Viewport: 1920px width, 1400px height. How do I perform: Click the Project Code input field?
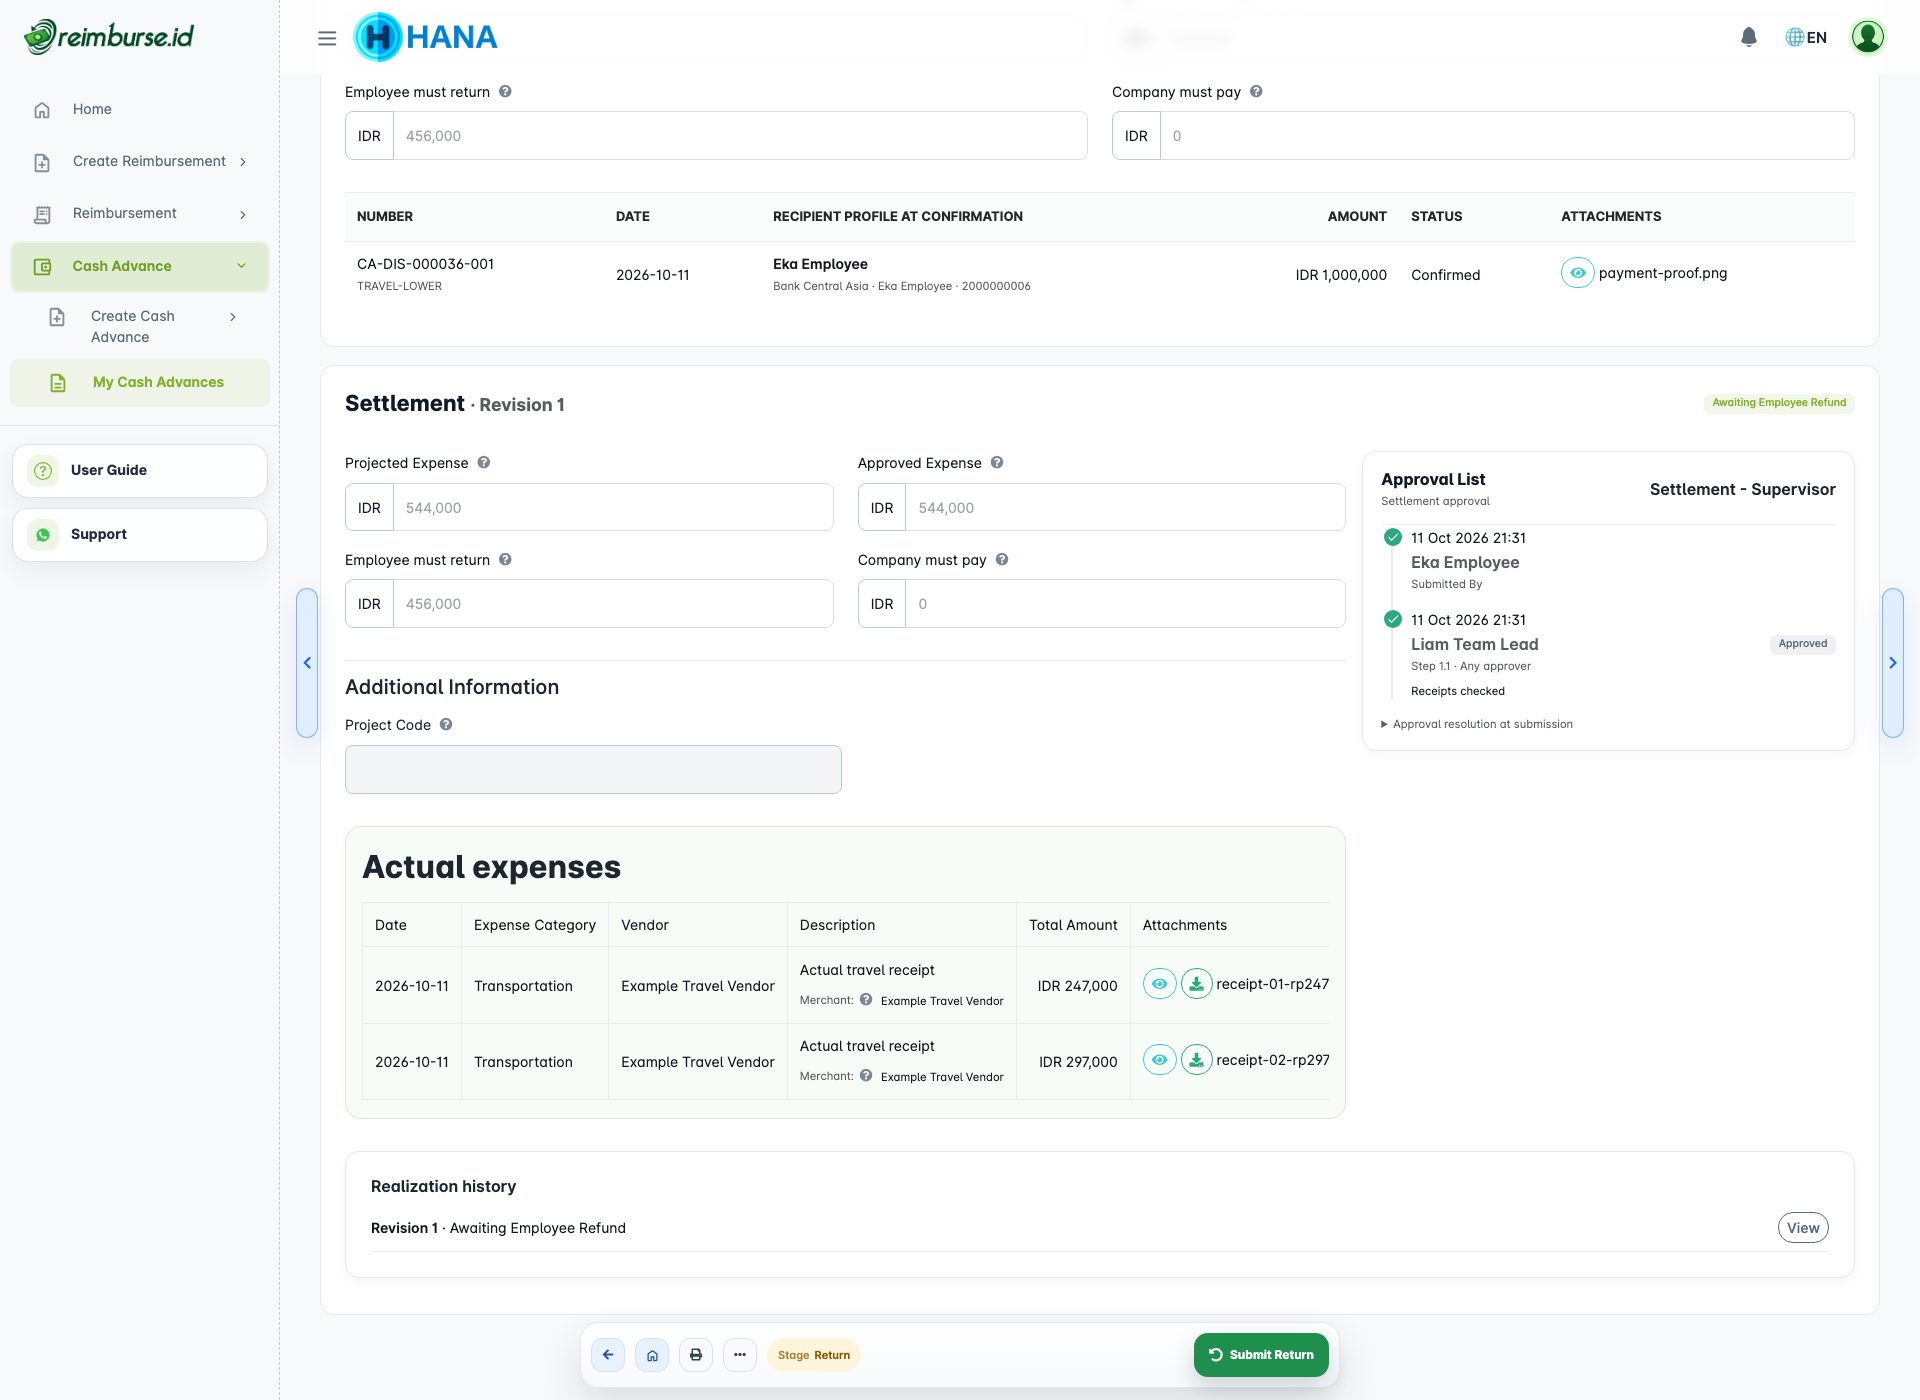tap(593, 769)
